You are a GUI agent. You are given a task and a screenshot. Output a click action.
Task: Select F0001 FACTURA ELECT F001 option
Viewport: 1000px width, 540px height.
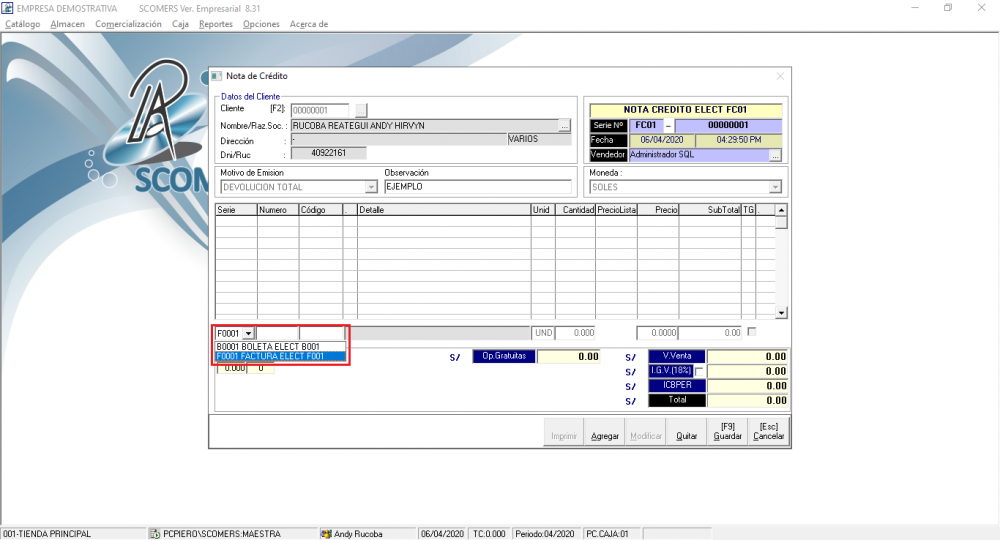click(x=281, y=356)
